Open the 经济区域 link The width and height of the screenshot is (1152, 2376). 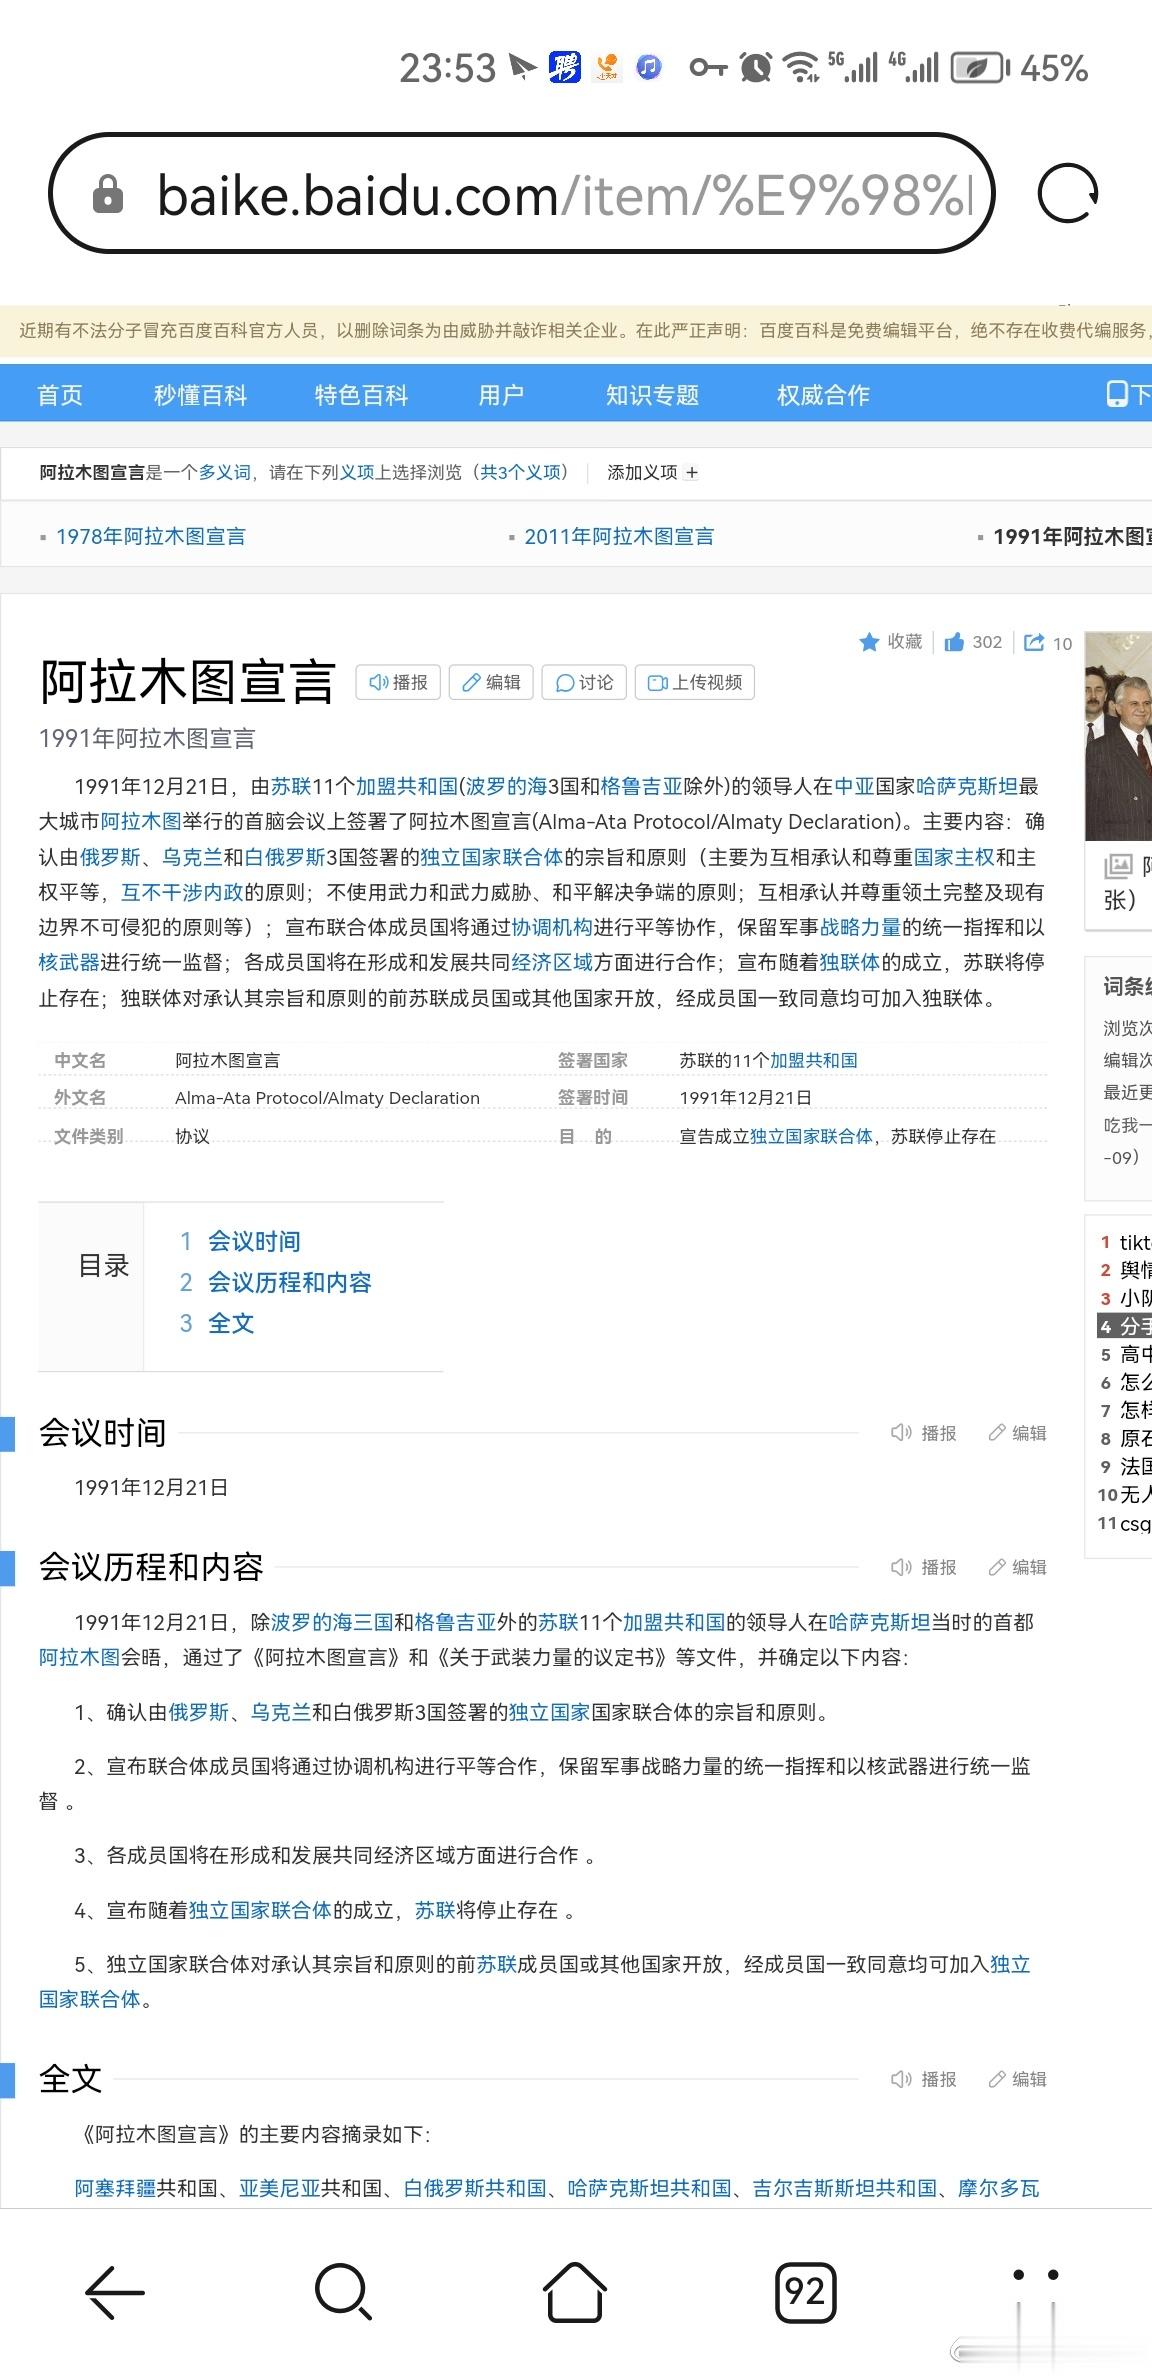[552, 962]
